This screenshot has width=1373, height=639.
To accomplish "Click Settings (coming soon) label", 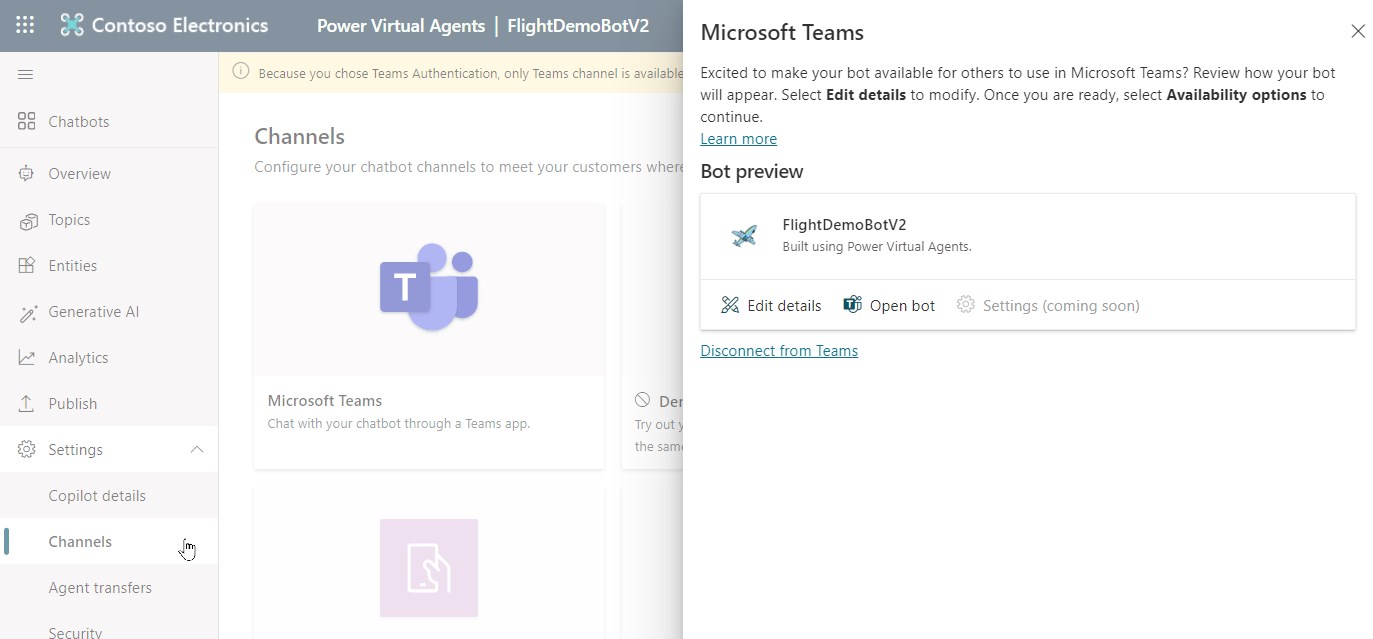I will 1061,306.
